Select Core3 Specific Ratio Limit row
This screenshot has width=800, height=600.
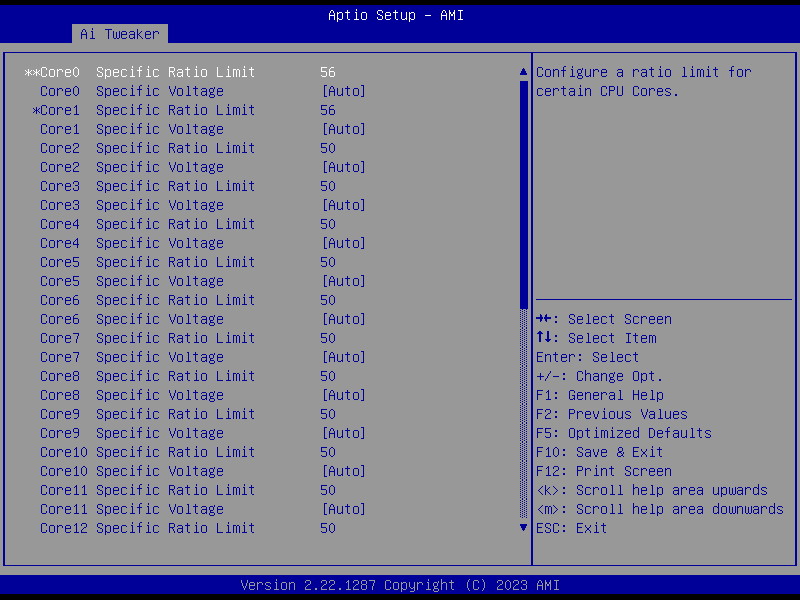tap(188, 186)
